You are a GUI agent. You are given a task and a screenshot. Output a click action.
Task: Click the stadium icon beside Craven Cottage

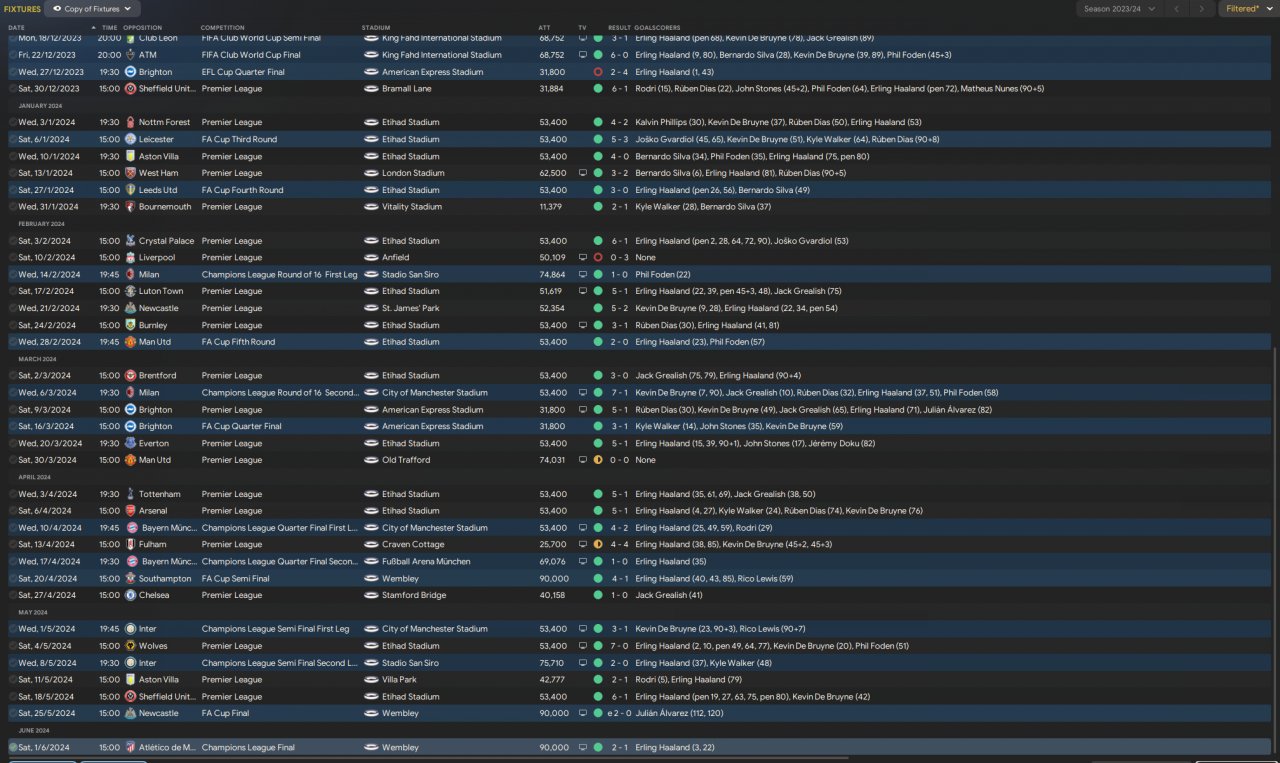pyautogui.click(x=371, y=545)
